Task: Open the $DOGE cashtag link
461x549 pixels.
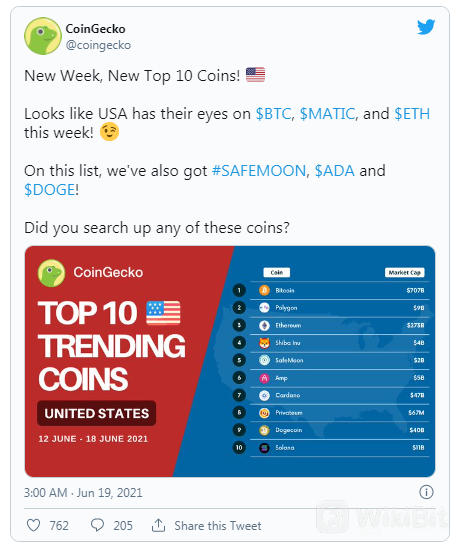Action: pyautogui.click(x=50, y=190)
